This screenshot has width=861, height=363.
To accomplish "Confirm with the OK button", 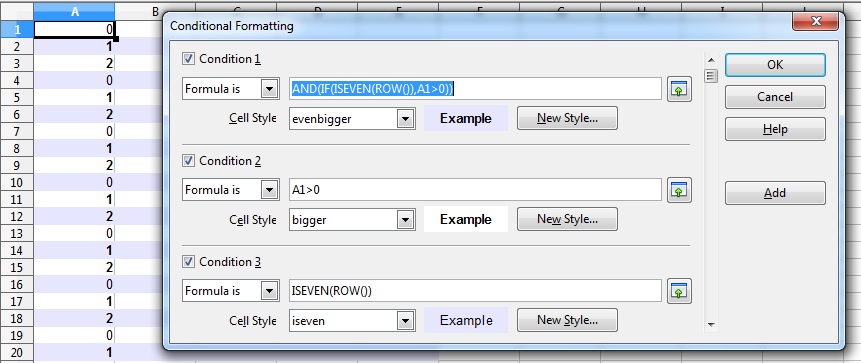I will pos(775,65).
